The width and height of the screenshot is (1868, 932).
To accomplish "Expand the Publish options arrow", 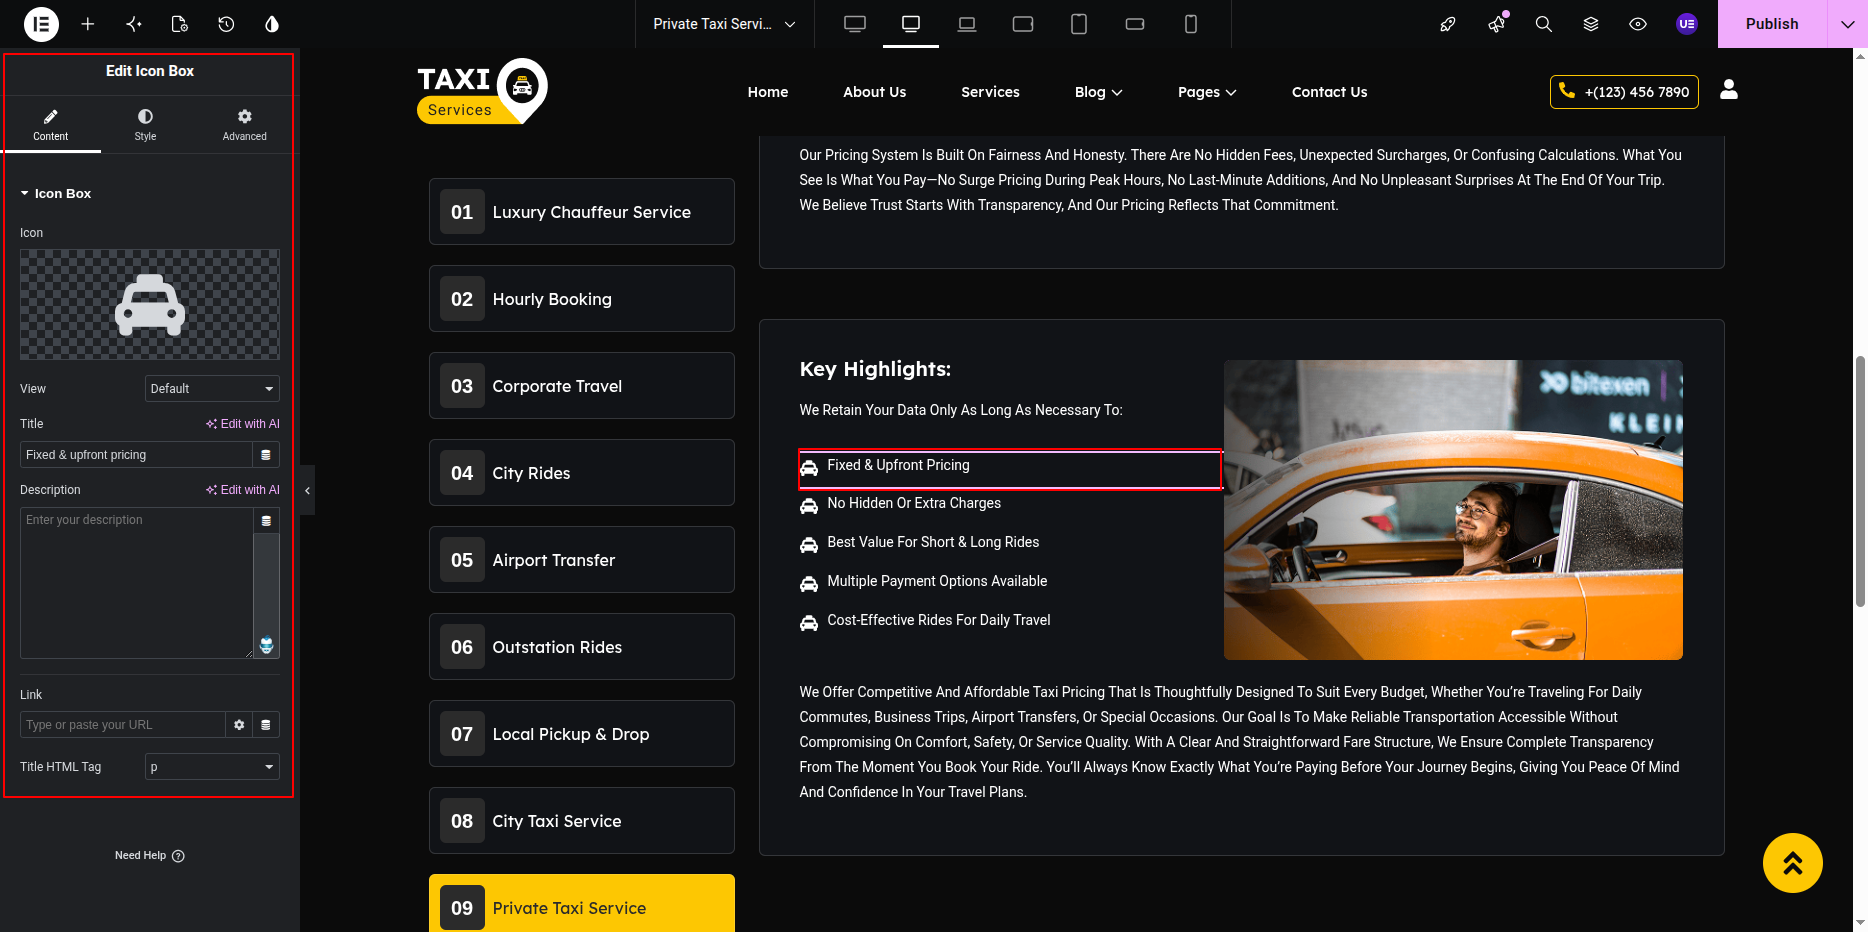I will click(1847, 24).
